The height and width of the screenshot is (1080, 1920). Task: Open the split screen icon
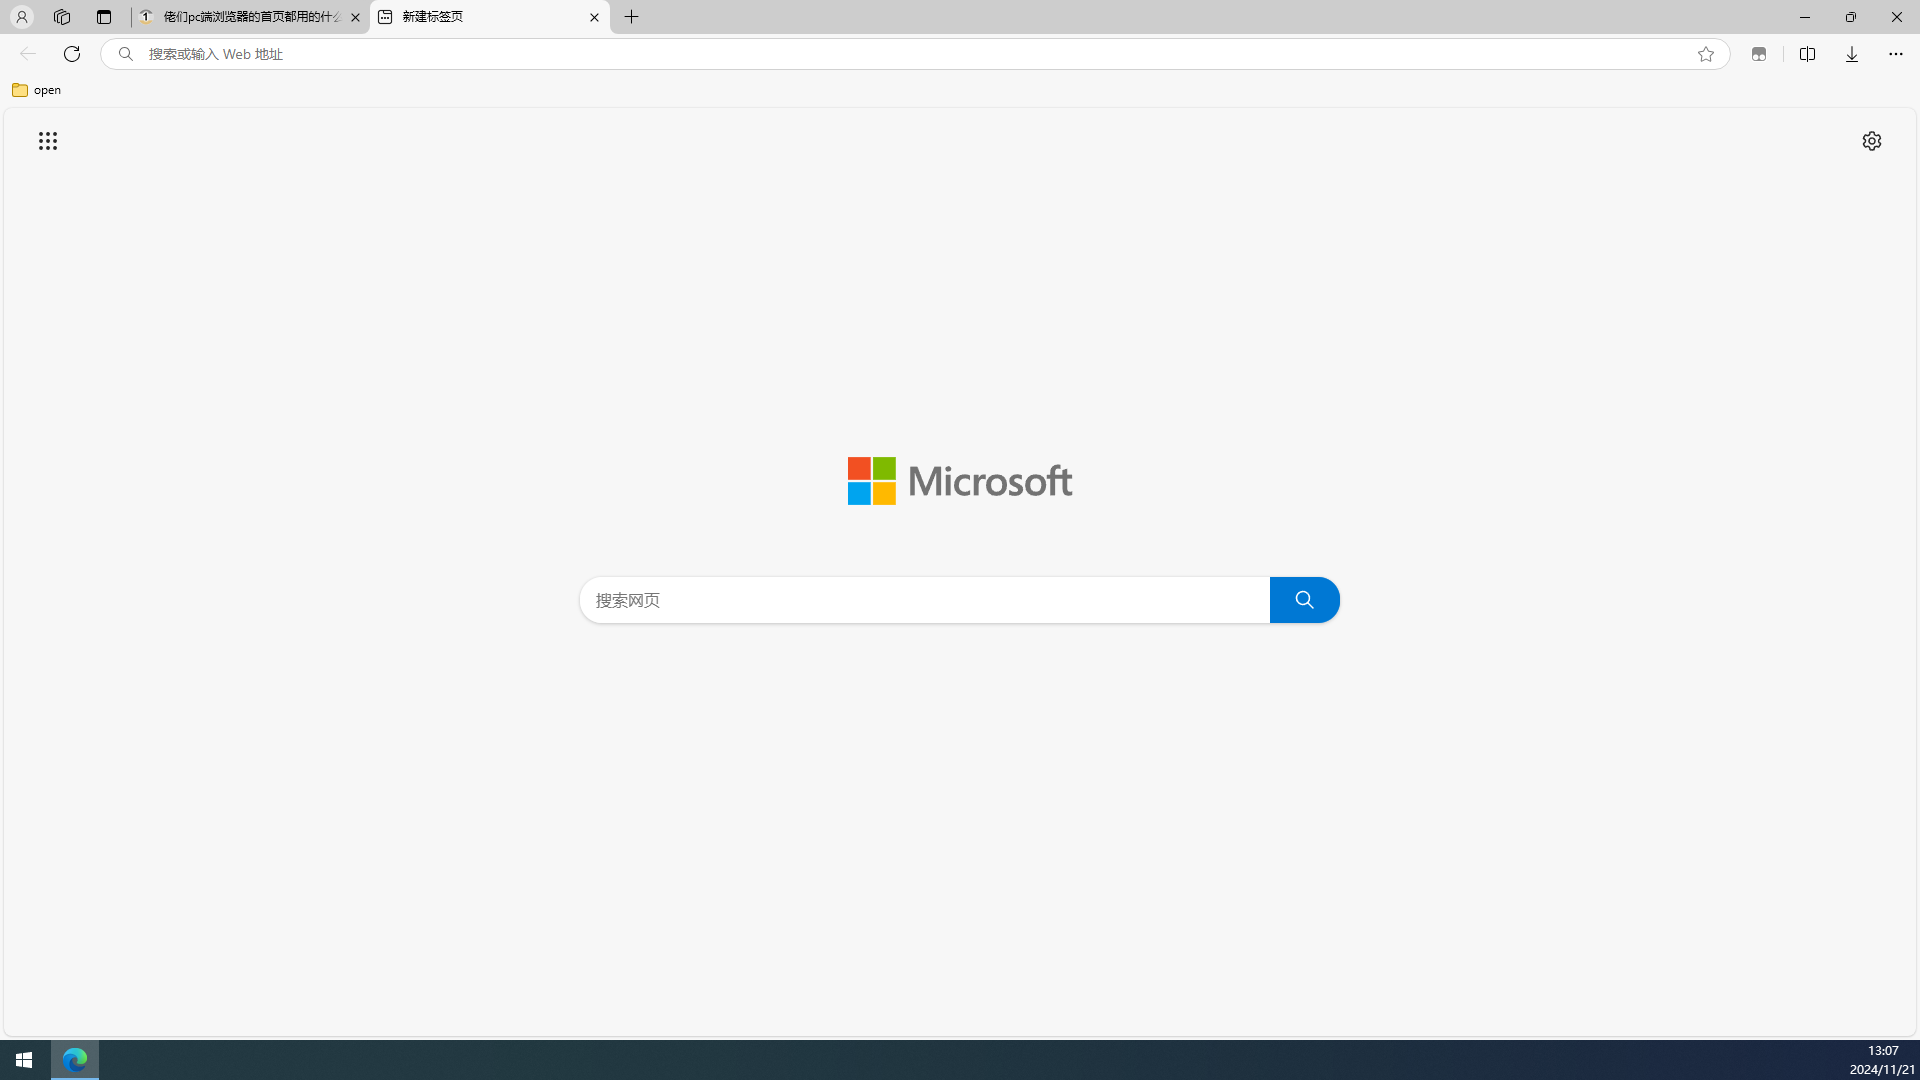[1807, 54]
